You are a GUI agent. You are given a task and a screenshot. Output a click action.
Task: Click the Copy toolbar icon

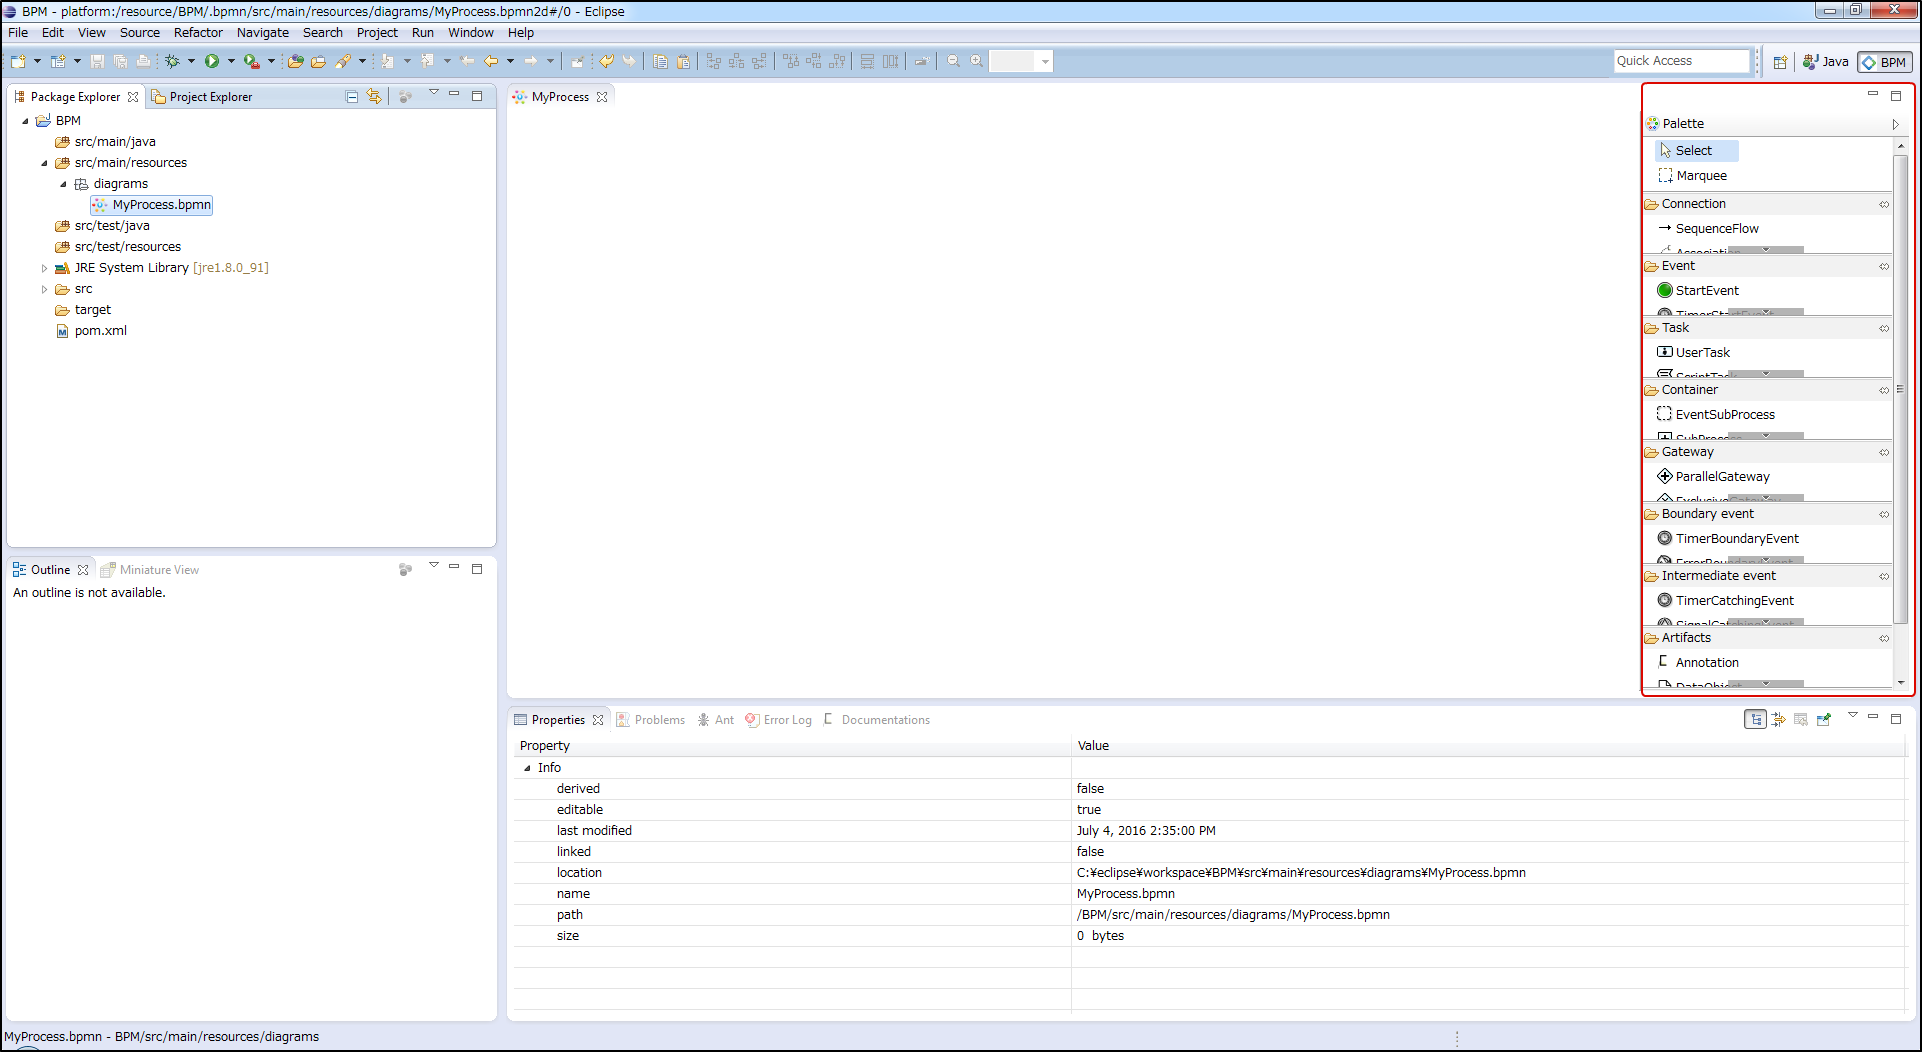[x=660, y=61]
